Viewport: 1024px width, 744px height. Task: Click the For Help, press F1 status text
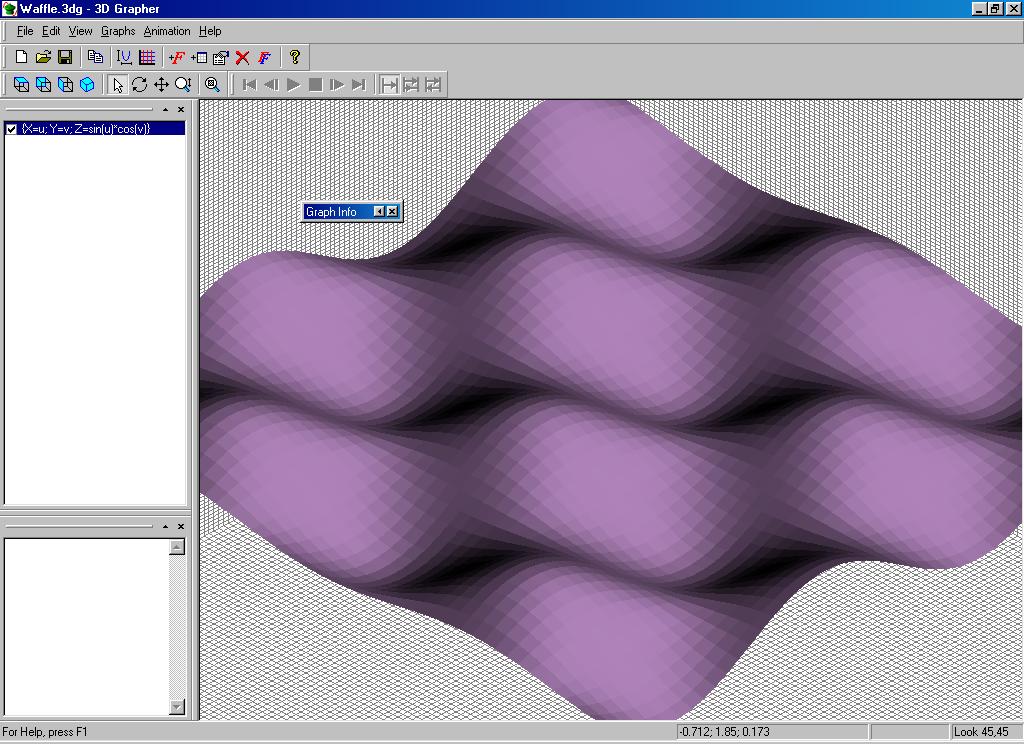[x=44, y=732]
